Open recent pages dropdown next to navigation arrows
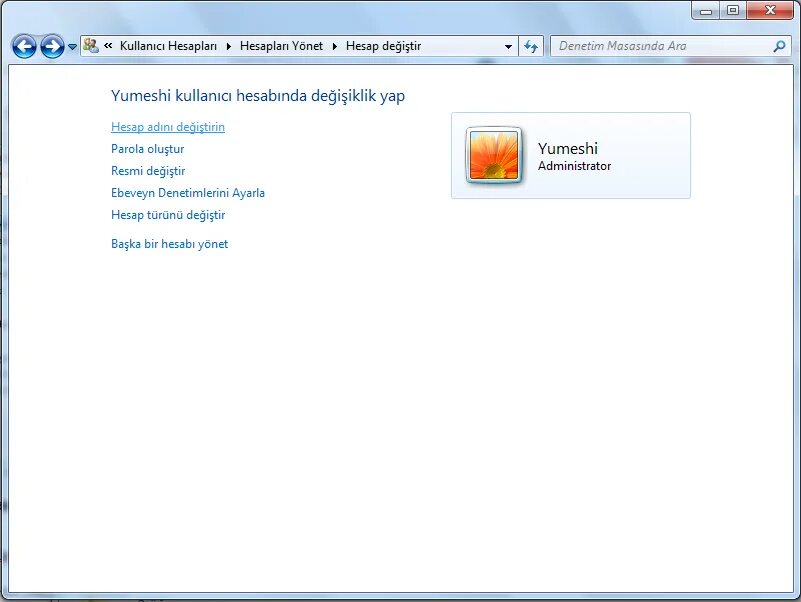The width and height of the screenshot is (801, 602). click(72, 47)
